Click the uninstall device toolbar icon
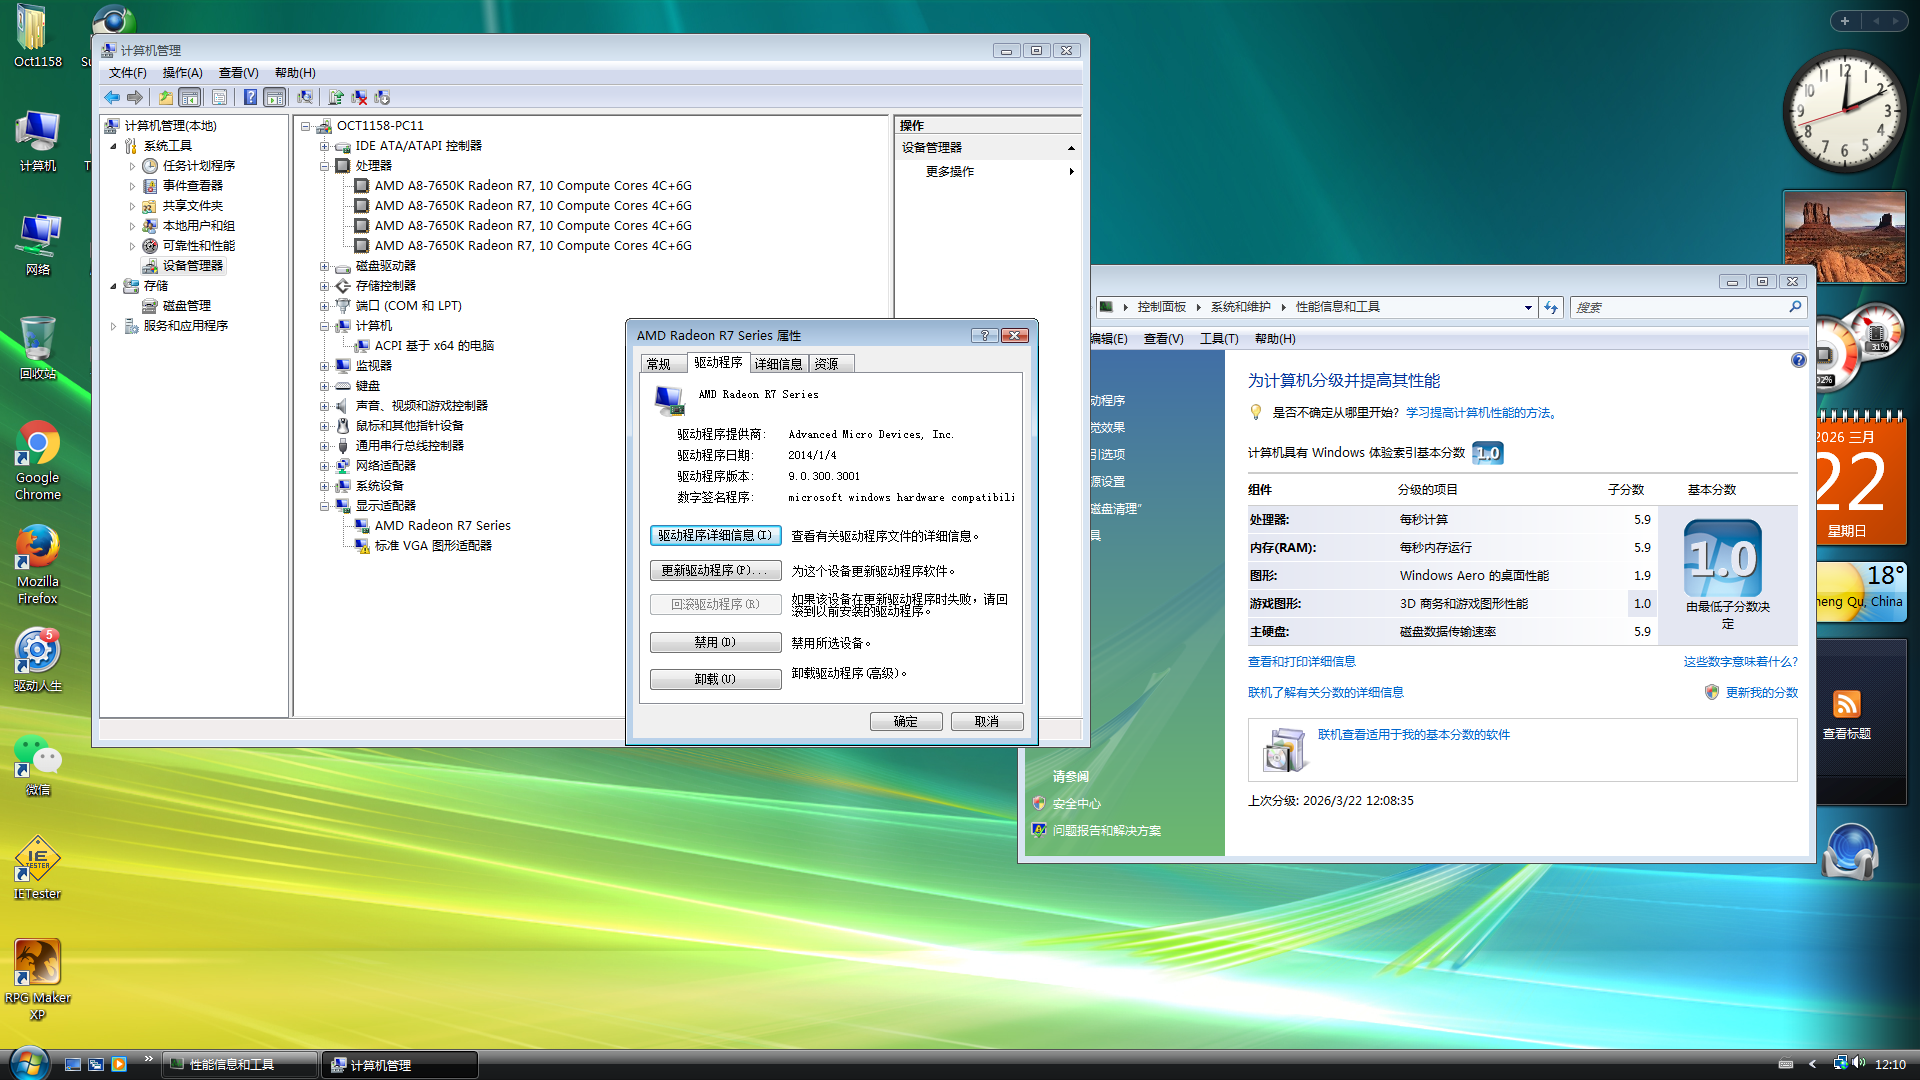Image resolution: width=1920 pixels, height=1080 pixels. coord(359,97)
